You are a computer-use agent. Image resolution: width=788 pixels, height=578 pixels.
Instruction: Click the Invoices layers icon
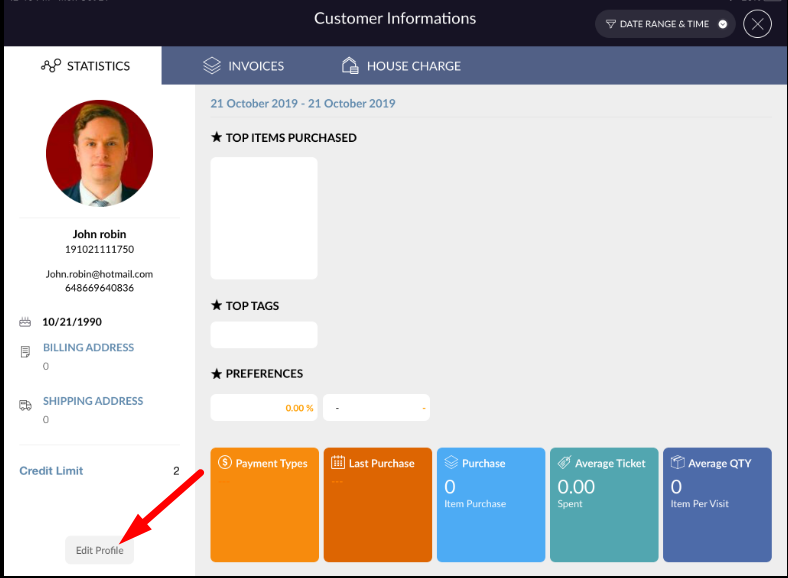coord(211,66)
